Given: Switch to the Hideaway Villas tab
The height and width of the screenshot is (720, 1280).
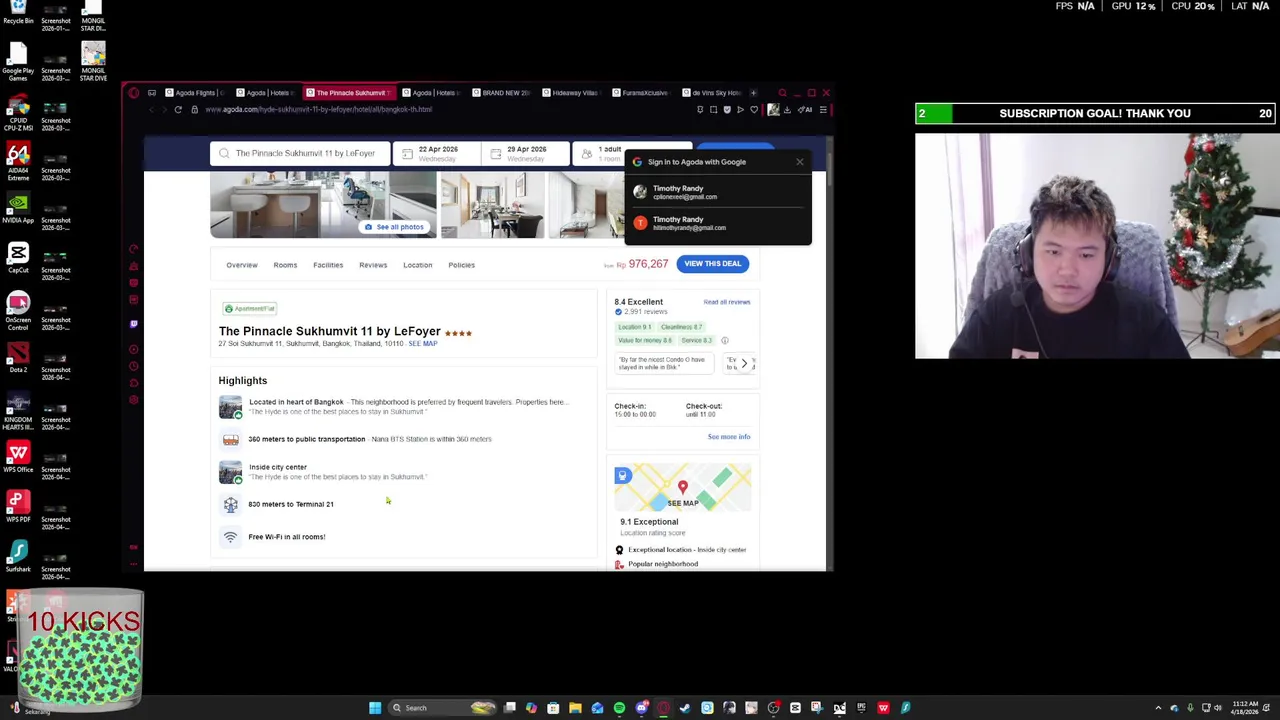Looking at the screenshot, I should (570, 92).
